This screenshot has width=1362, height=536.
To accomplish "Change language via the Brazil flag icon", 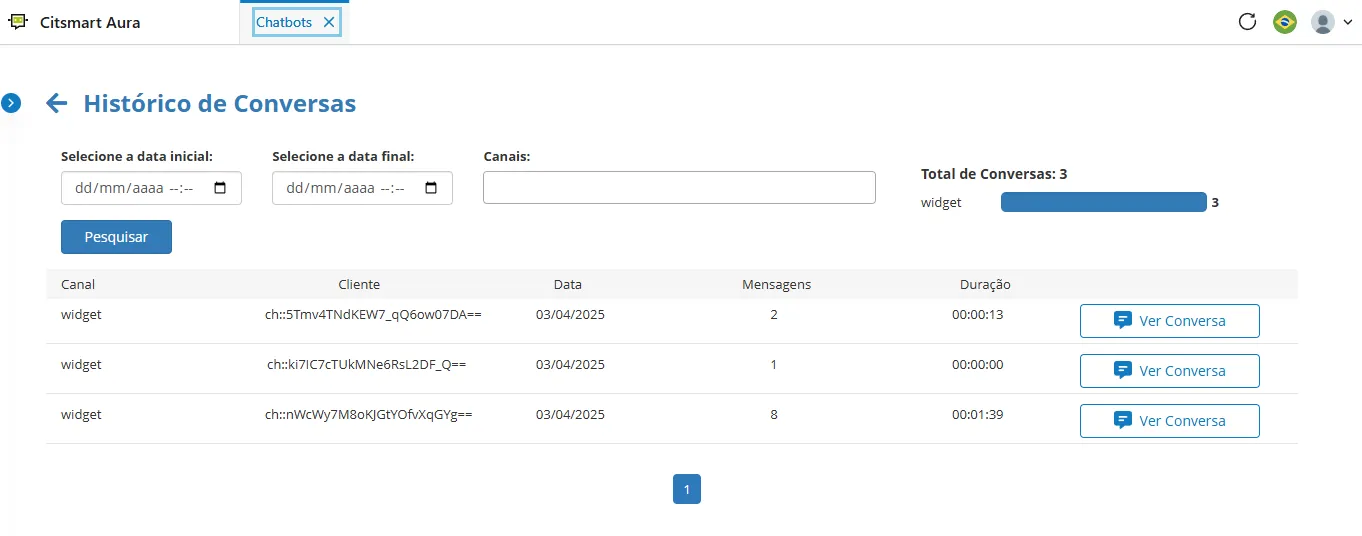I will 1285,22.
